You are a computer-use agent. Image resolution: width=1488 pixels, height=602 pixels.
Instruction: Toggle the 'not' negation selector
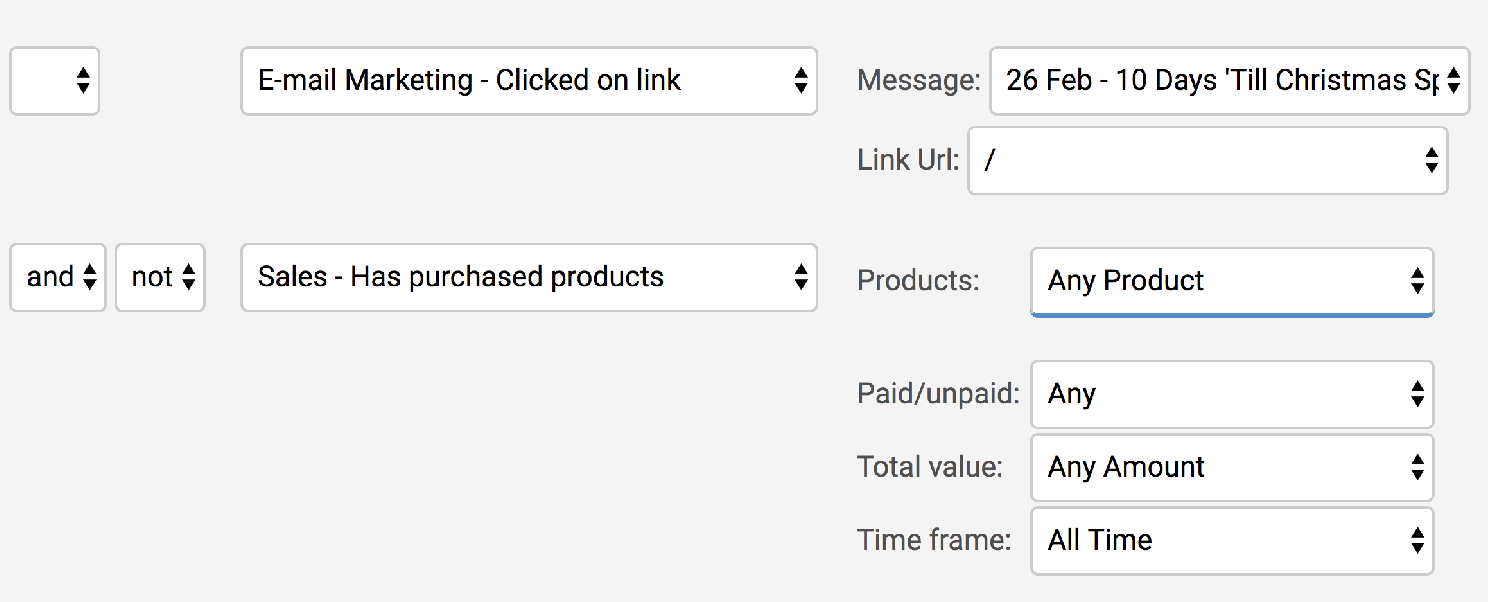click(160, 277)
